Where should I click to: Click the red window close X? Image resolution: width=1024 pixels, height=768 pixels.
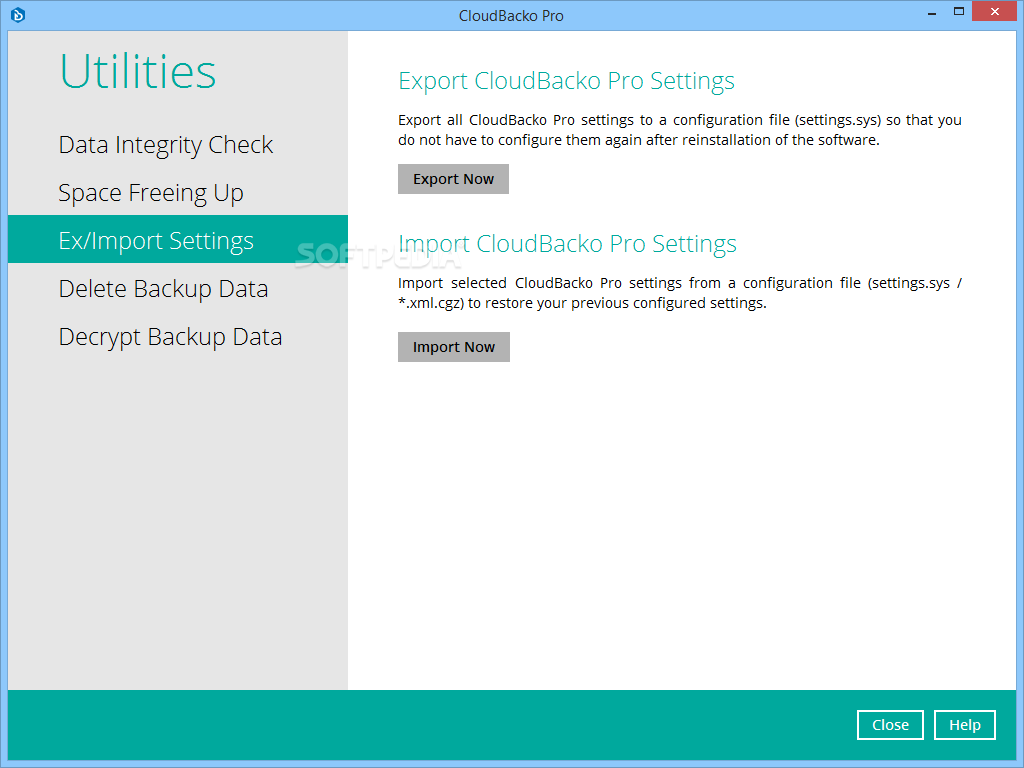coord(995,12)
